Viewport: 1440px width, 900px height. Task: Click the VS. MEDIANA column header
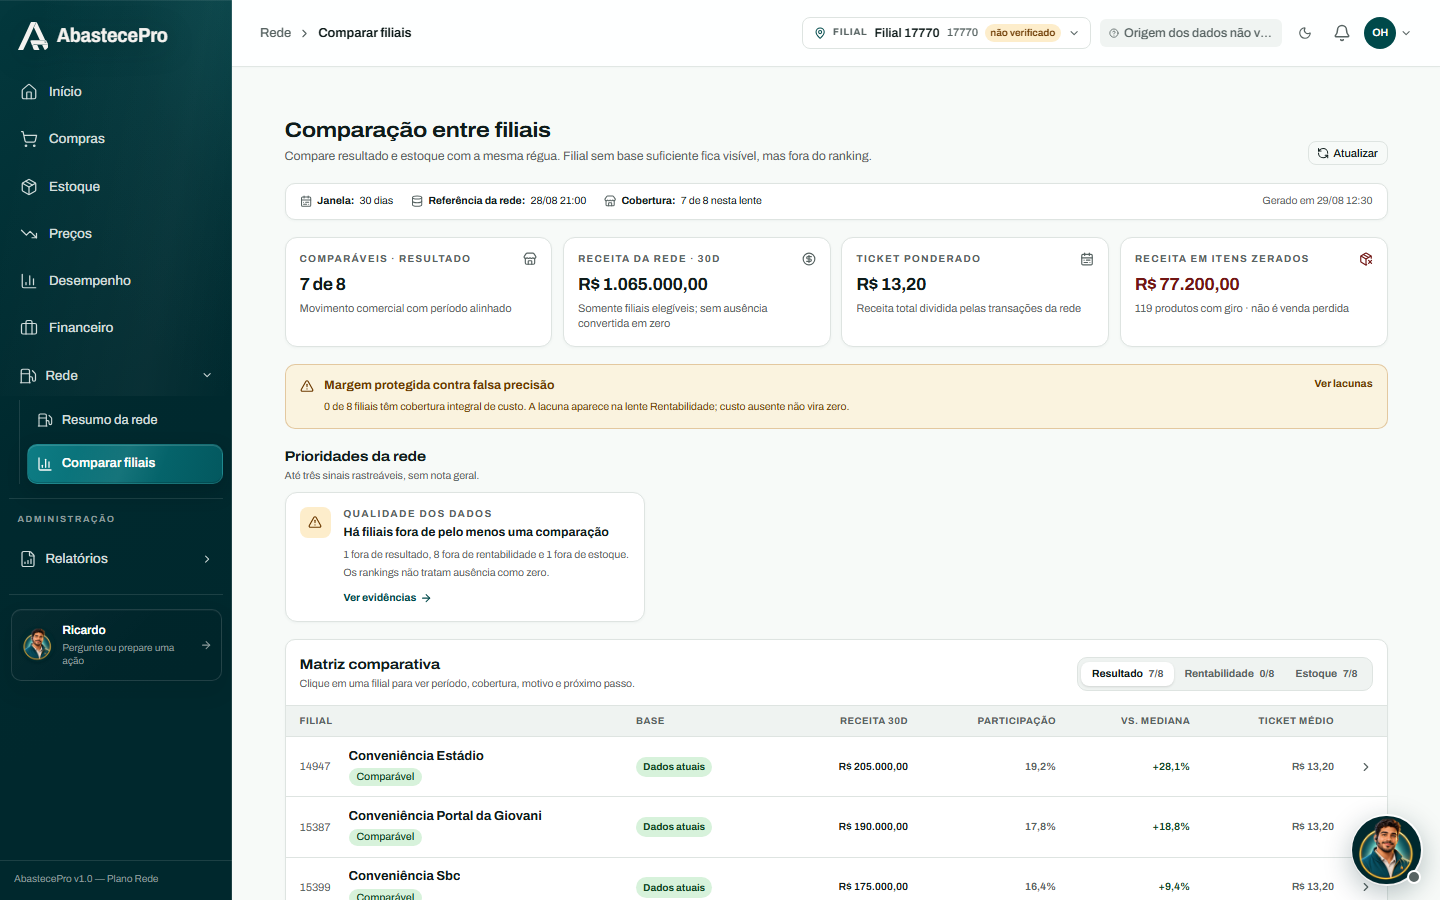[1155, 721]
